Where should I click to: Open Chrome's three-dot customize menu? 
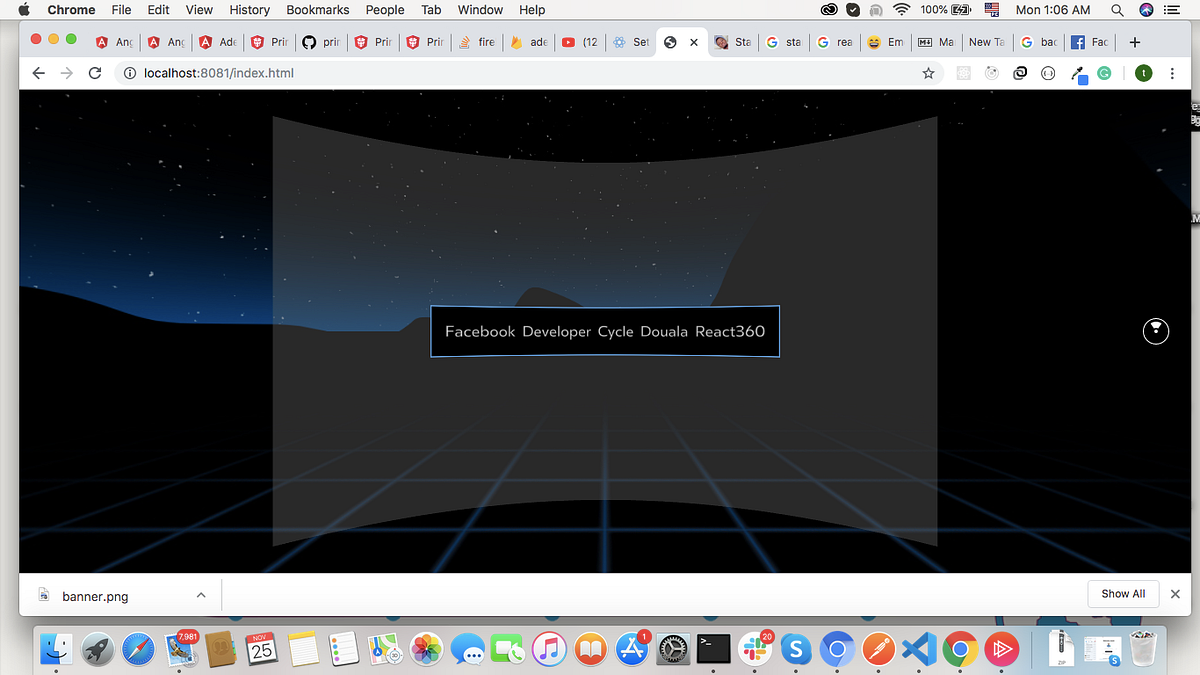pyautogui.click(x=1172, y=73)
